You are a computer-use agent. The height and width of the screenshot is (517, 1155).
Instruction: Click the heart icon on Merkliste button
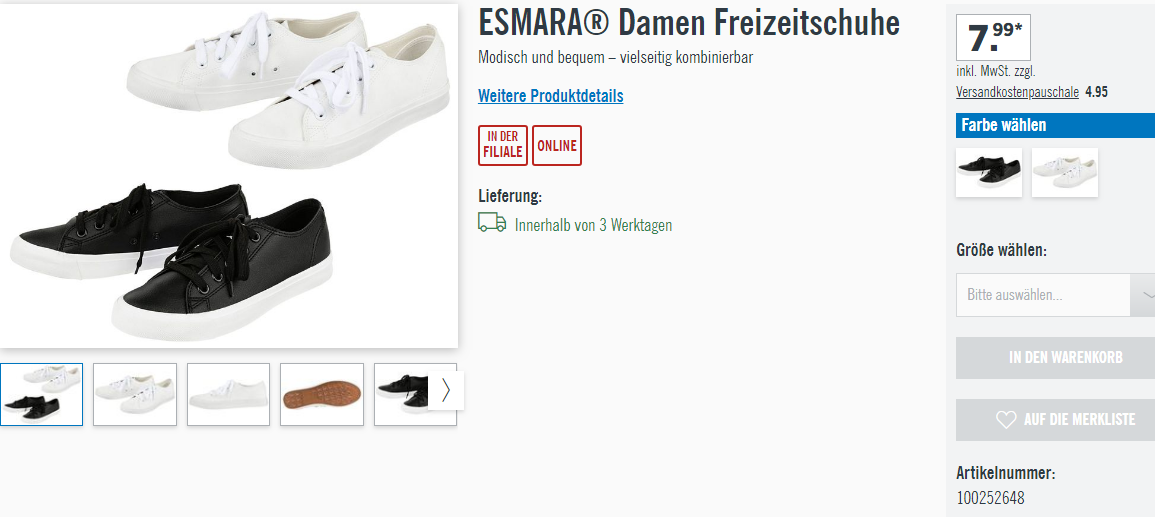point(1005,420)
